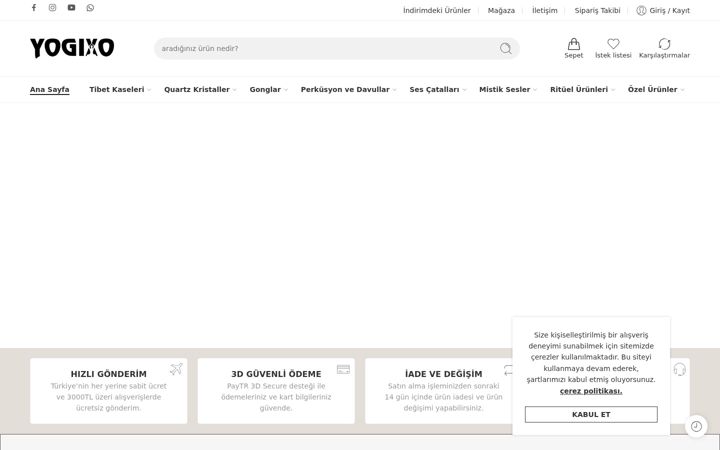This screenshot has width=720, height=450.
Task: Click the 3D GÜVENLİ ÖDEME heading
Action: (276, 374)
